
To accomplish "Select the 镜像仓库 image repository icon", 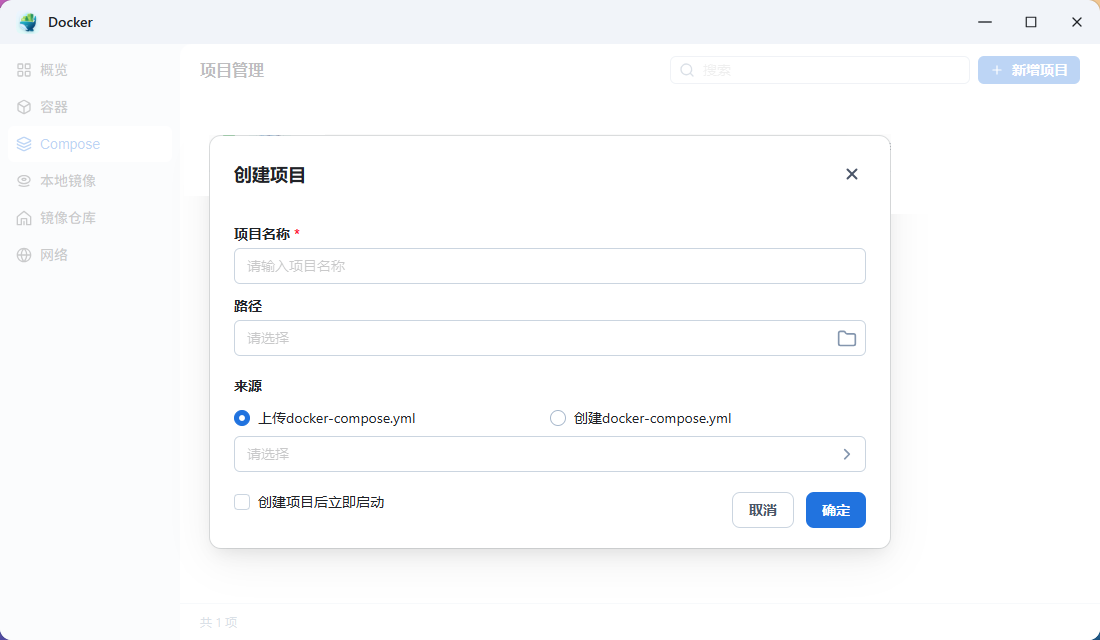I will [x=24, y=217].
